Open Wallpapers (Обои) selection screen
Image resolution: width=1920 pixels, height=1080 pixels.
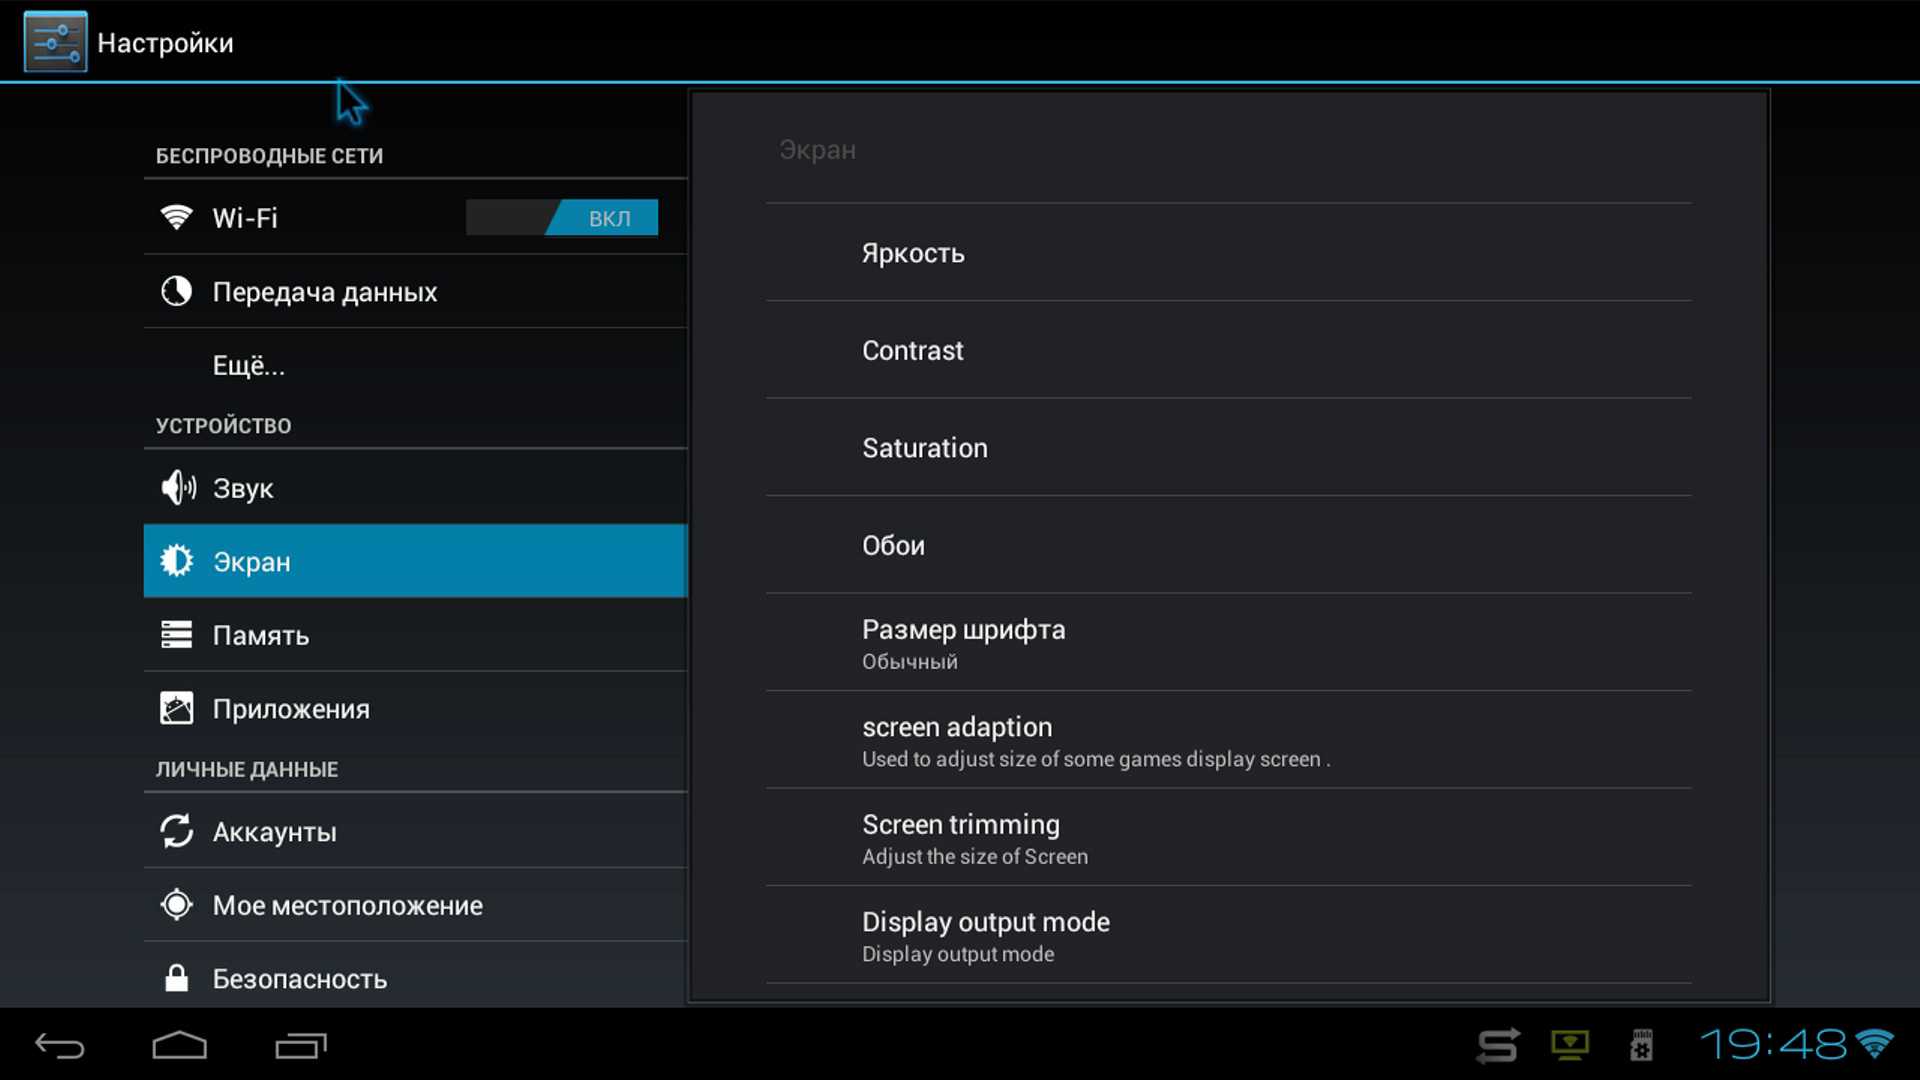click(x=891, y=545)
